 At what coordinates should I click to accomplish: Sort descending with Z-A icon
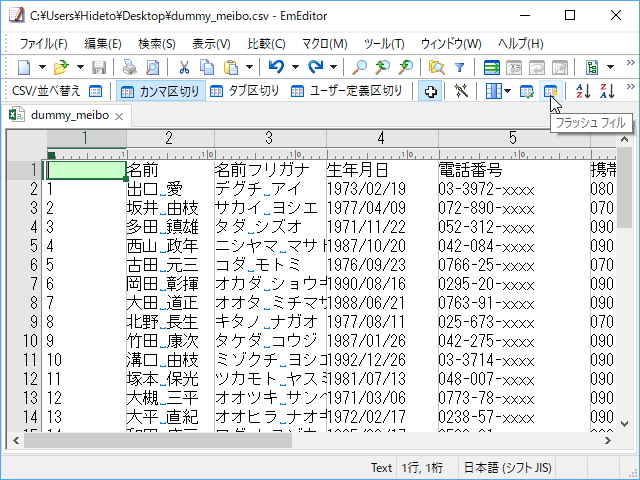point(607,91)
